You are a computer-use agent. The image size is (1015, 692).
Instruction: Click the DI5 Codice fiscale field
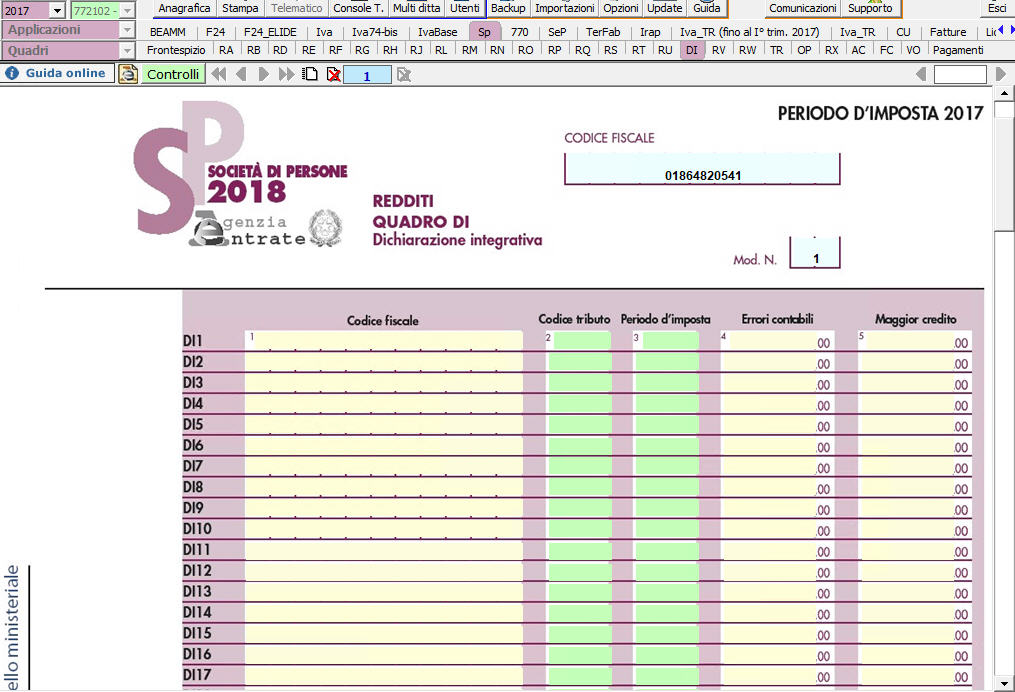(x=384, y=425)
